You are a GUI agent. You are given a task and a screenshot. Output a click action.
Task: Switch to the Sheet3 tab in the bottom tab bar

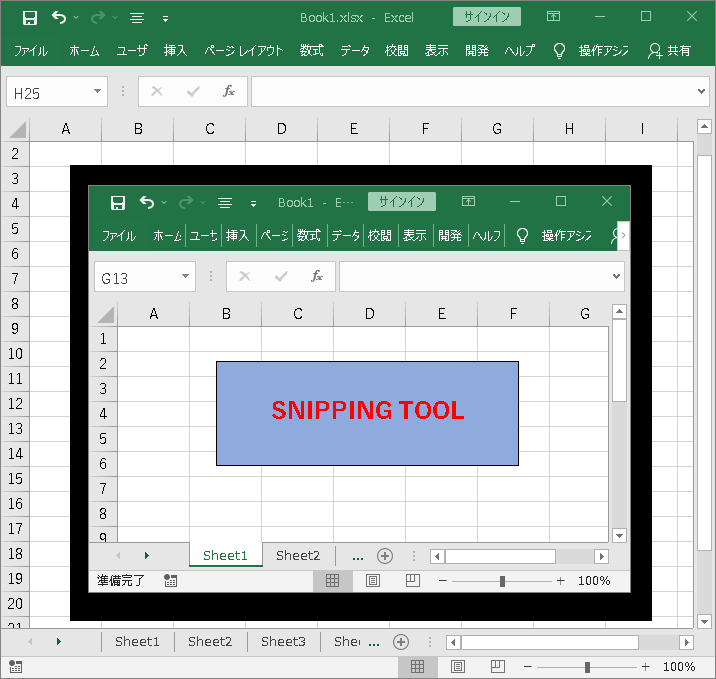coord(283,642)
